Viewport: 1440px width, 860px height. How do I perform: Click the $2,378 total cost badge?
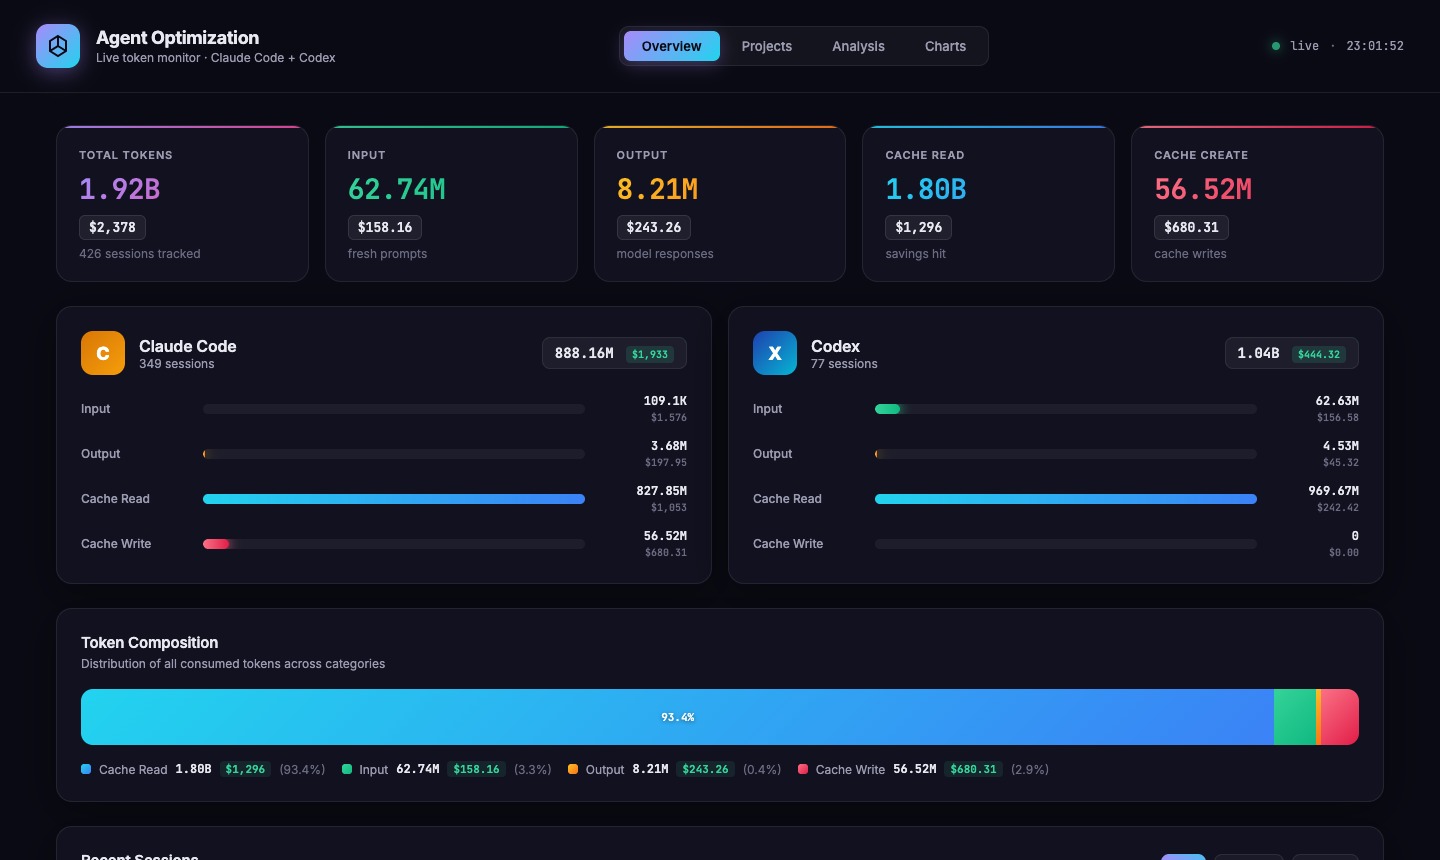112,228
